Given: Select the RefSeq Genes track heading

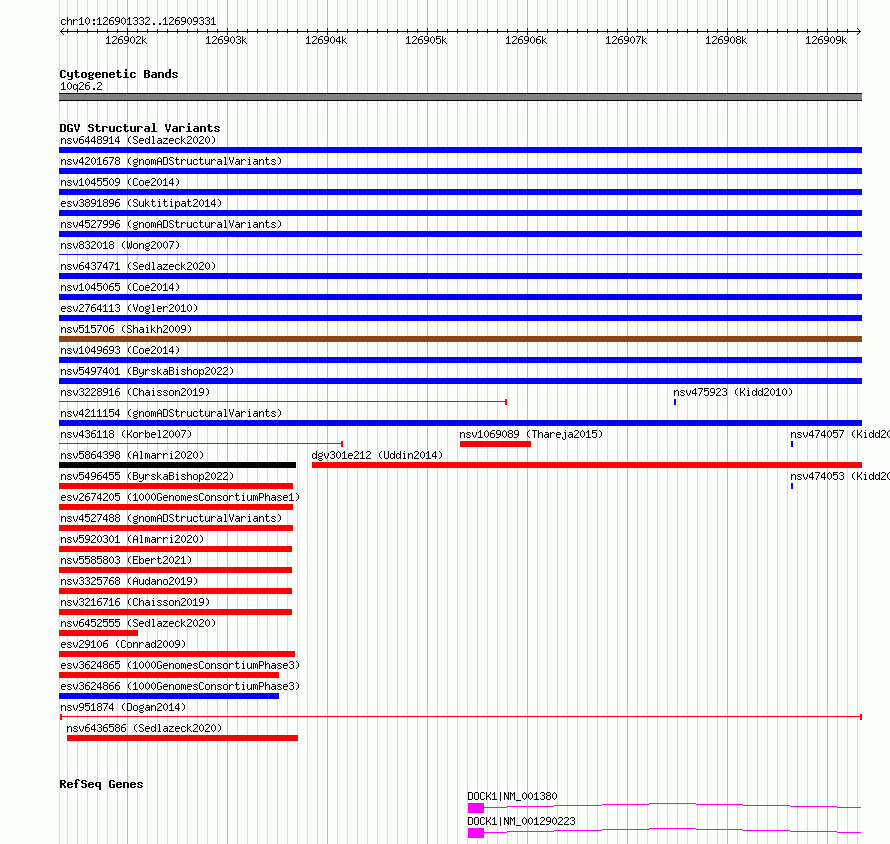Looking at the screenshot, I should click(x=101, y=784).
